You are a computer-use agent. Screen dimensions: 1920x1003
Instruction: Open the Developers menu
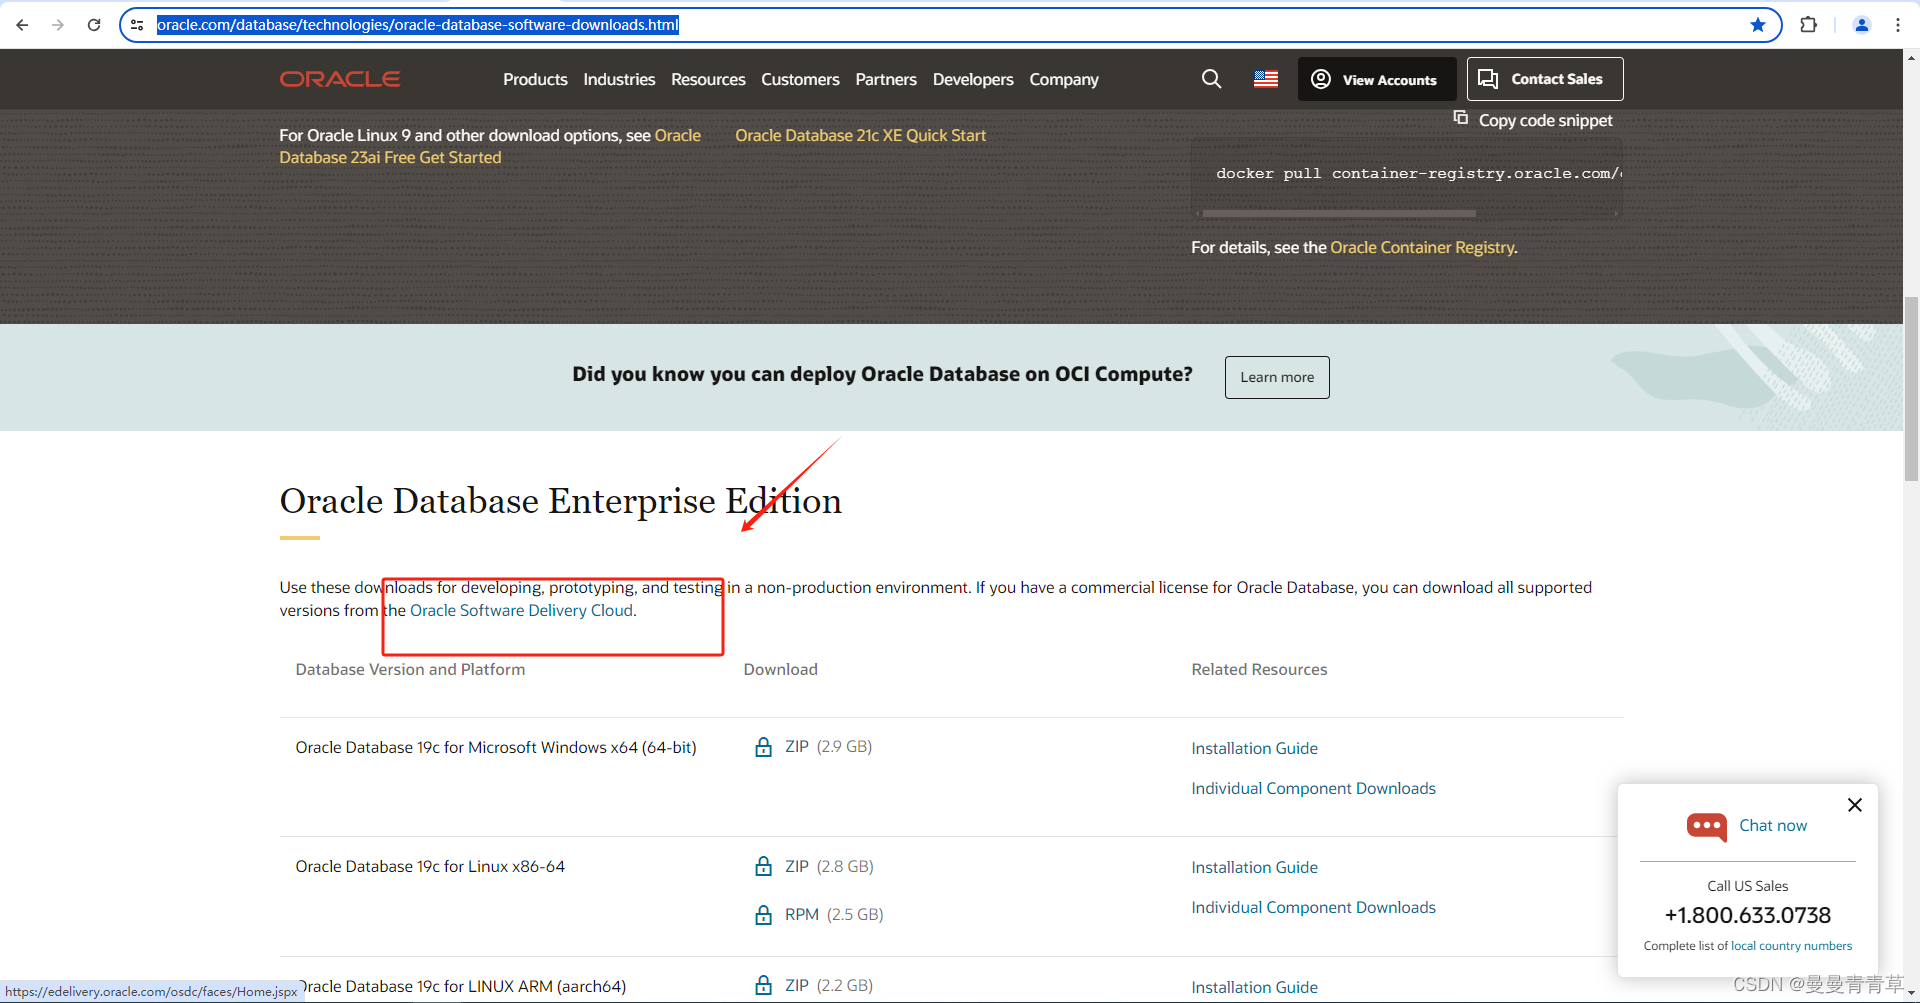tap(972, 79)
